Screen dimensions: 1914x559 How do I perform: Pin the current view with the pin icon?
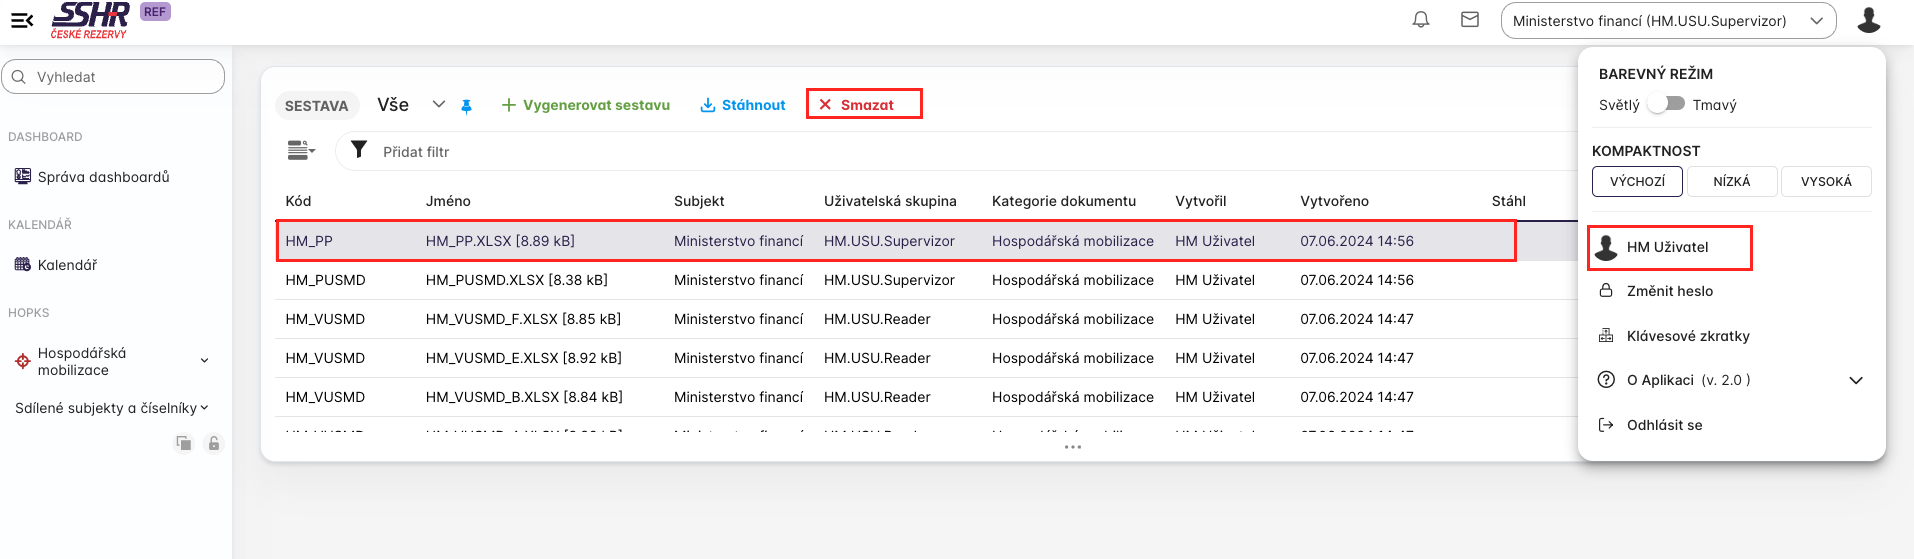tap(466, 106)
